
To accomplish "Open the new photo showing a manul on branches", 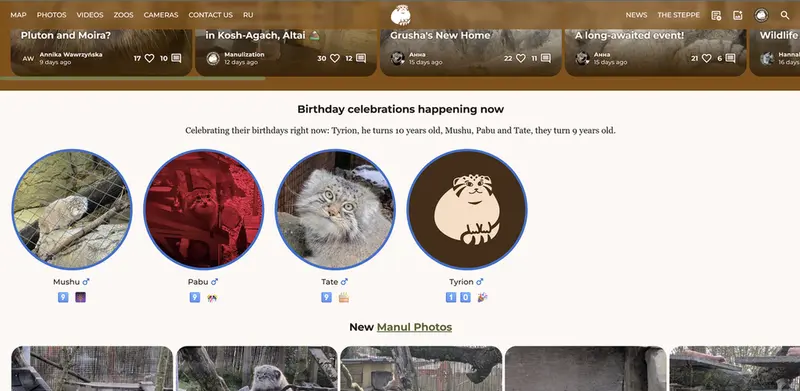I will pos(257,369).
